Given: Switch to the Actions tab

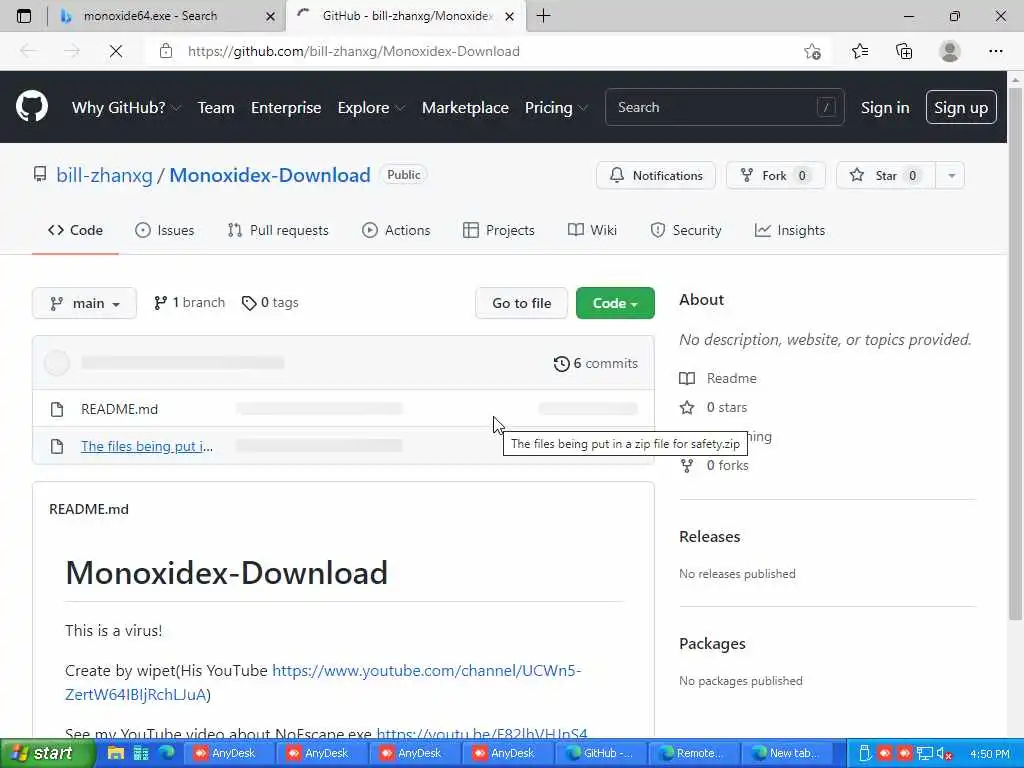Looking at the screenshot, I should (396, 230).
